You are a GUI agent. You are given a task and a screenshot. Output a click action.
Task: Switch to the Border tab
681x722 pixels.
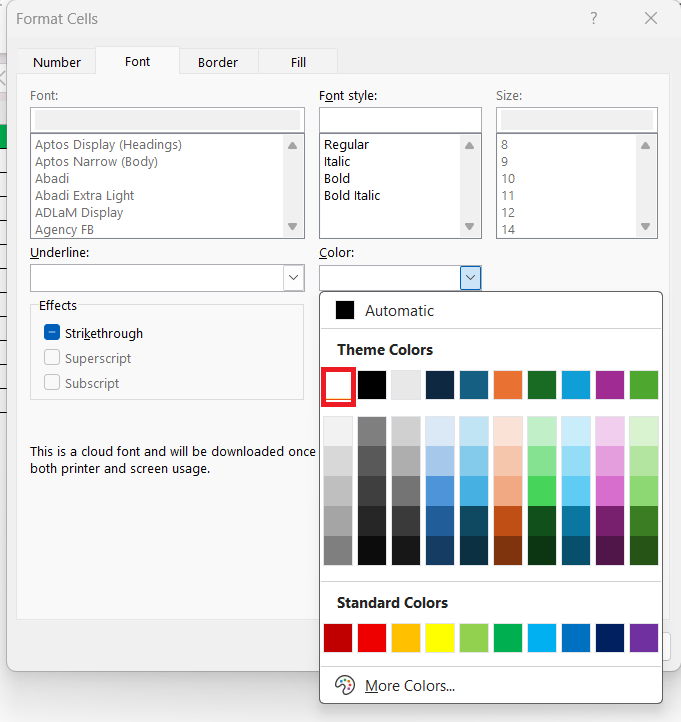coord(218,62)
